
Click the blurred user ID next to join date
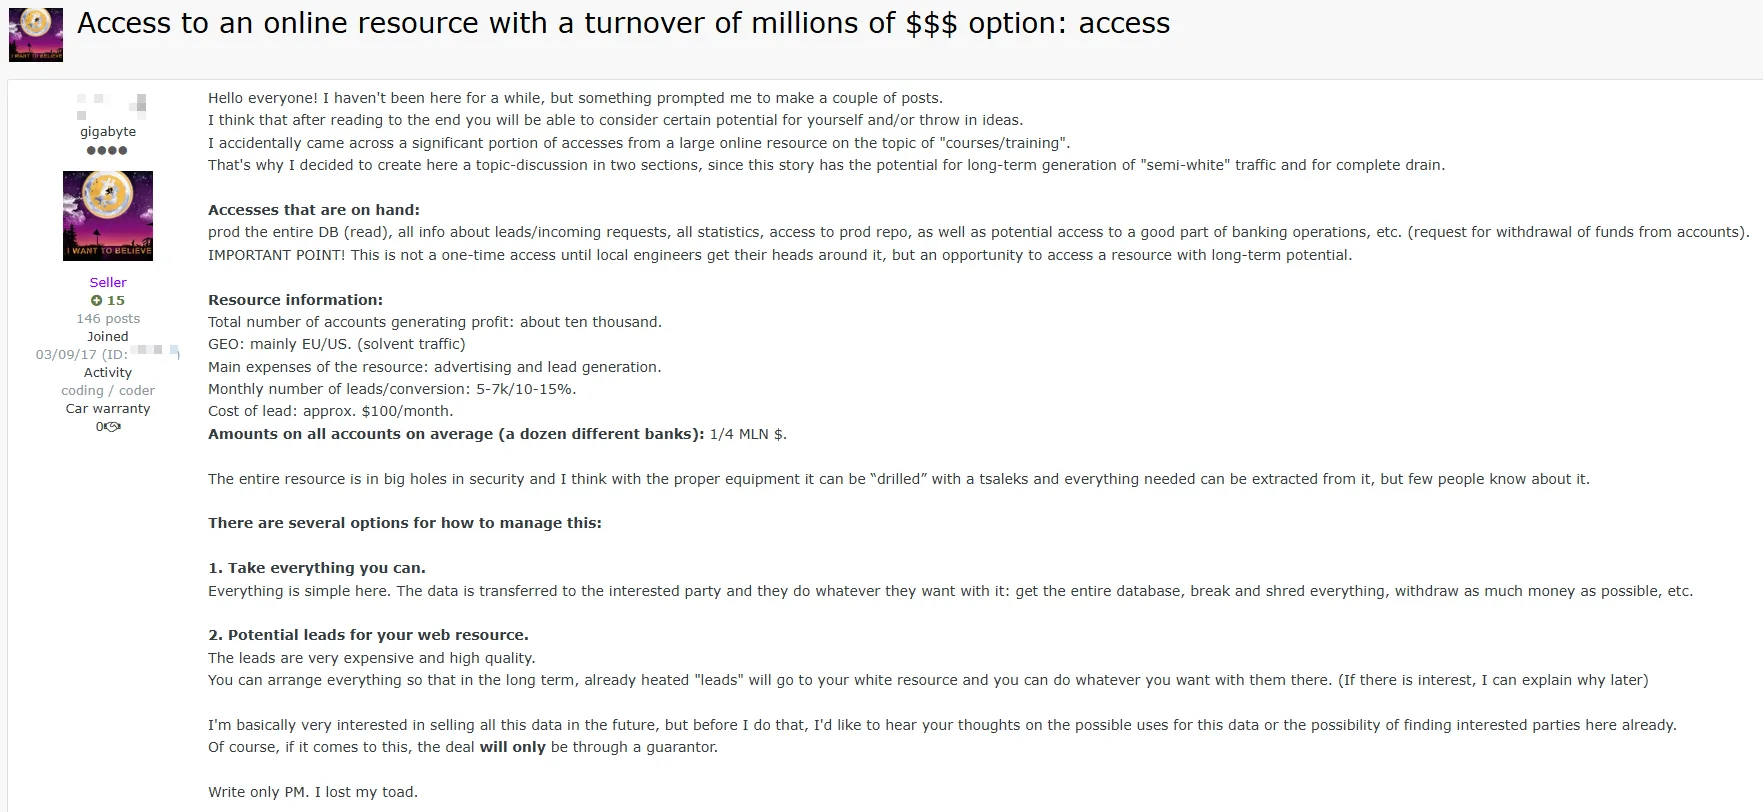pyautogui.click(x=155, y=351)
